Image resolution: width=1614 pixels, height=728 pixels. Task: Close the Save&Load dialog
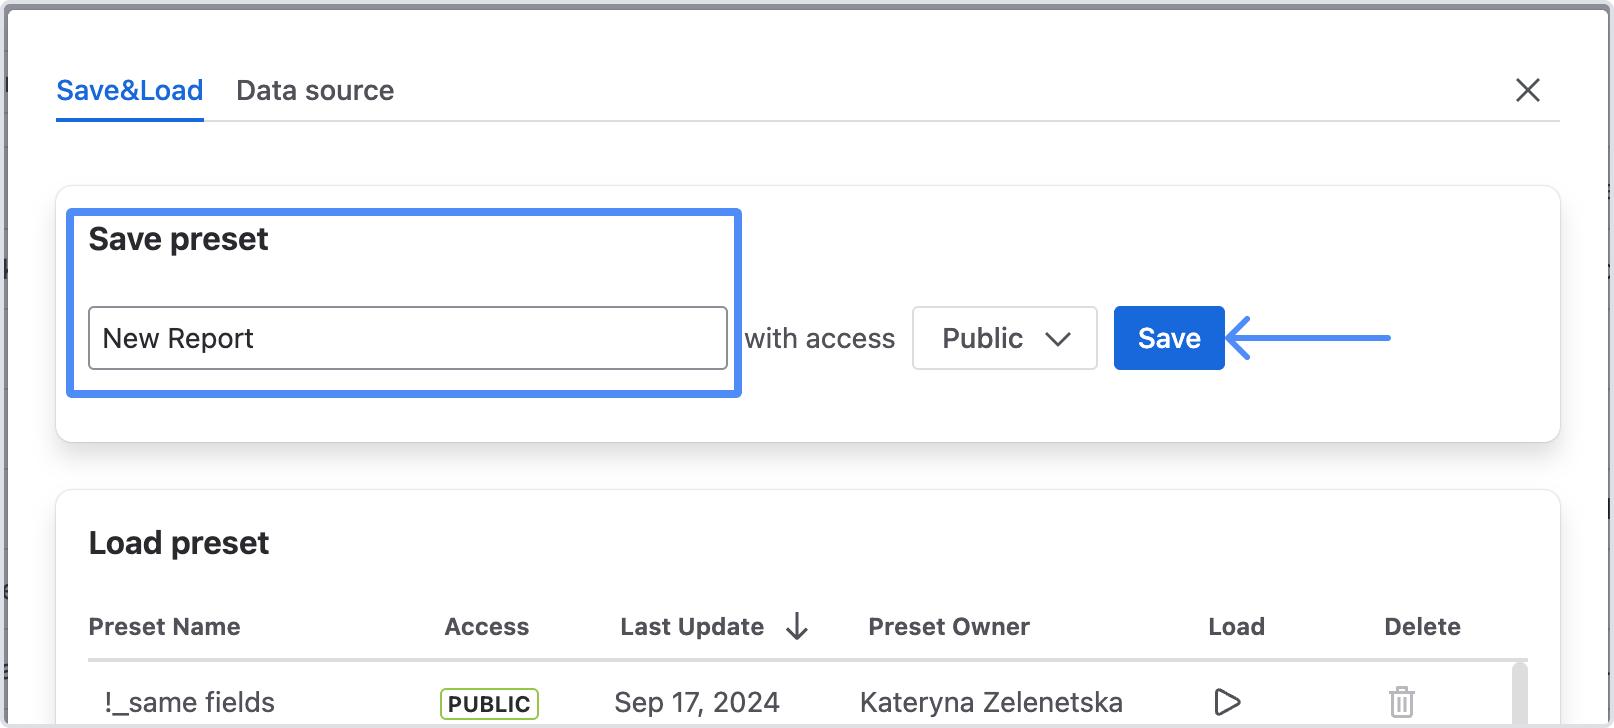click(1527, 90)
